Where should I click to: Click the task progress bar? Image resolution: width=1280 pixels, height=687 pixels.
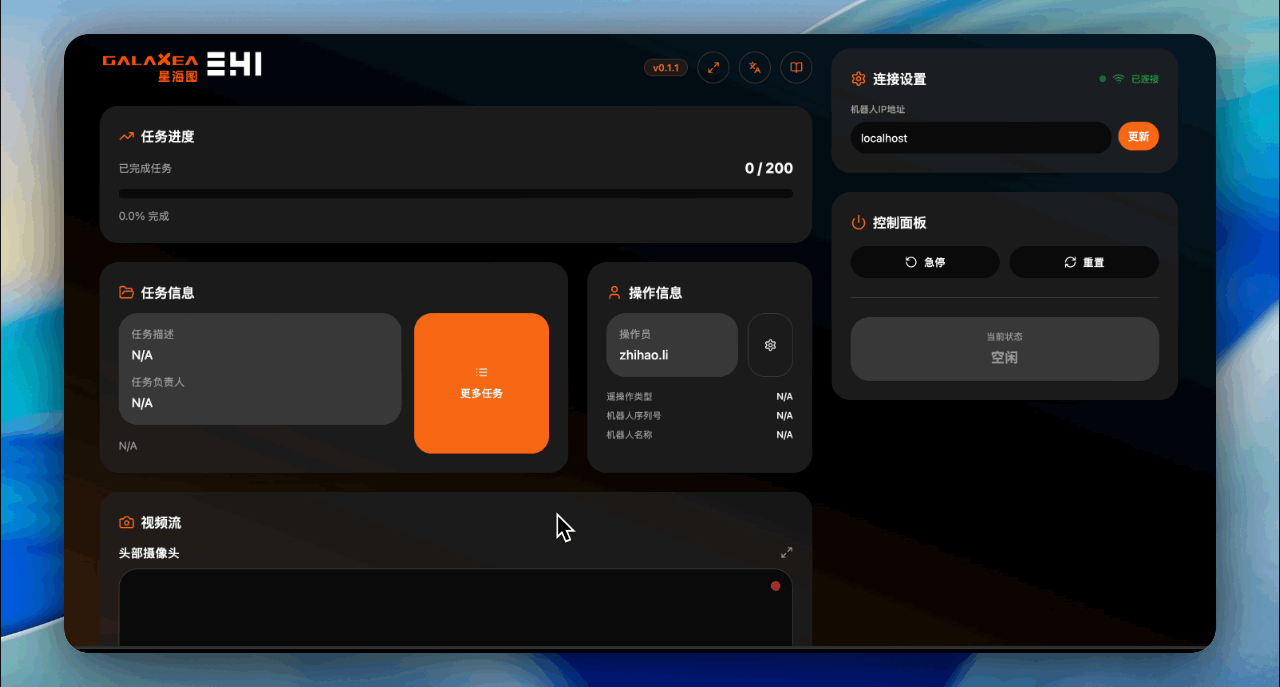pos(455,194)
